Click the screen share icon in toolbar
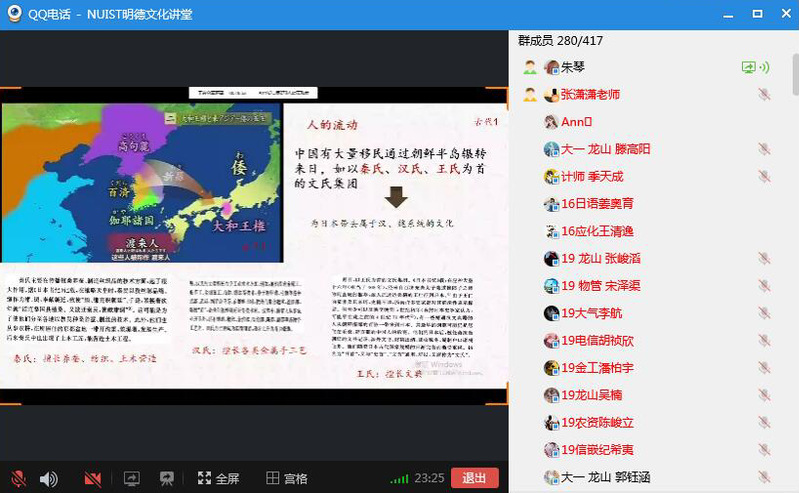This screenshot has height=493, width=799. pos(131,478)
